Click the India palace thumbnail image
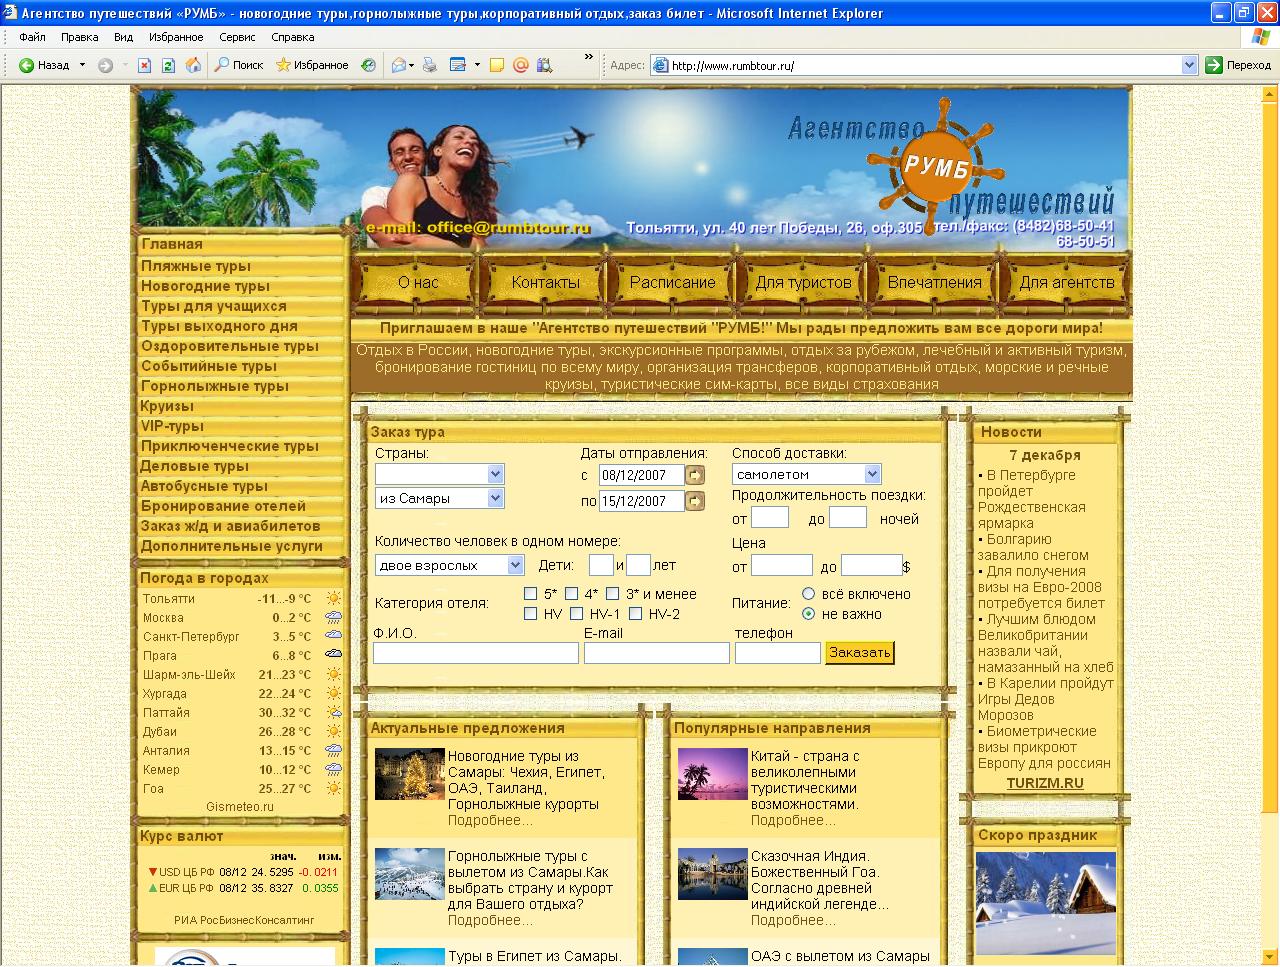1280x967 pixels. coord(712,875)
